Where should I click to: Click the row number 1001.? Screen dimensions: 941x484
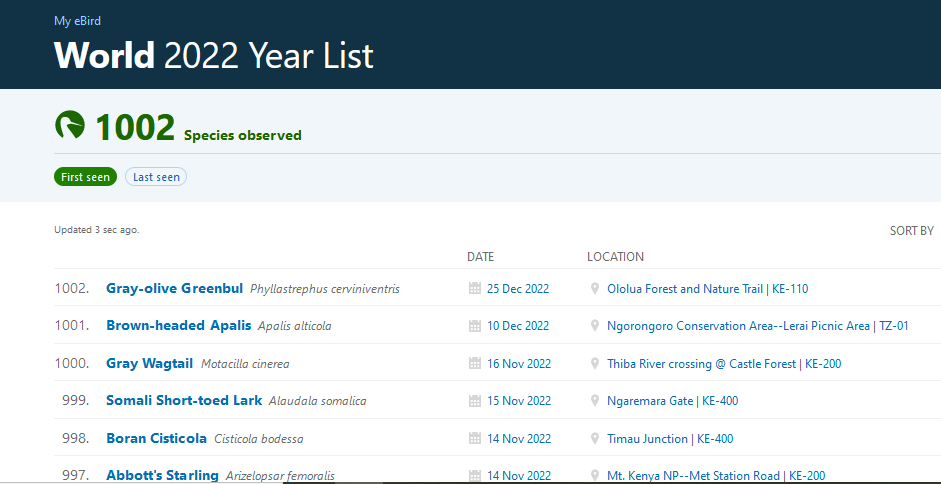pyautogui.click(x=72, y=326)
